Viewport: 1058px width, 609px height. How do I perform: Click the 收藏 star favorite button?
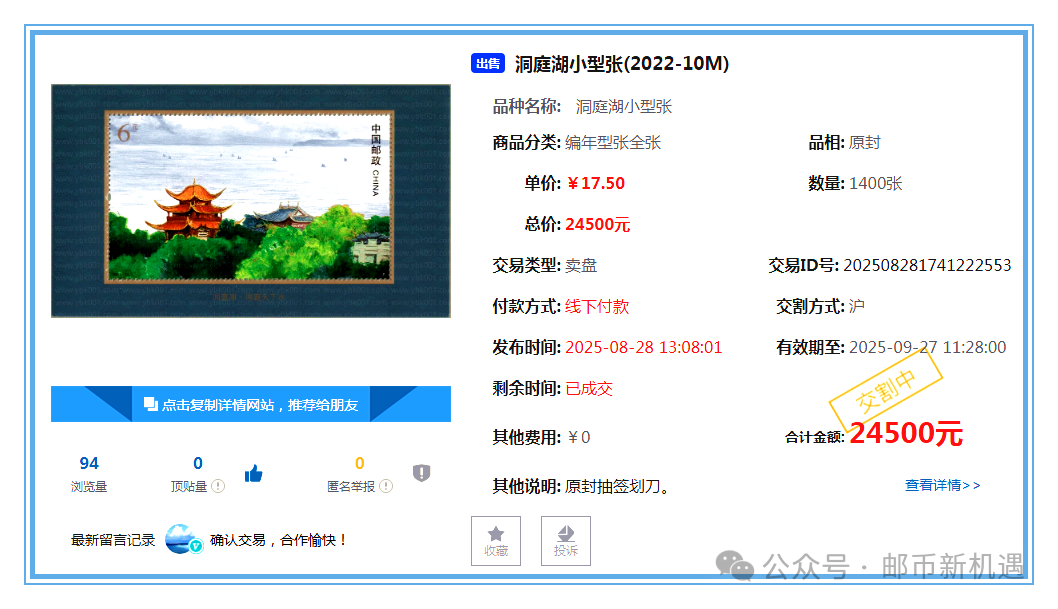pos(496,541)
